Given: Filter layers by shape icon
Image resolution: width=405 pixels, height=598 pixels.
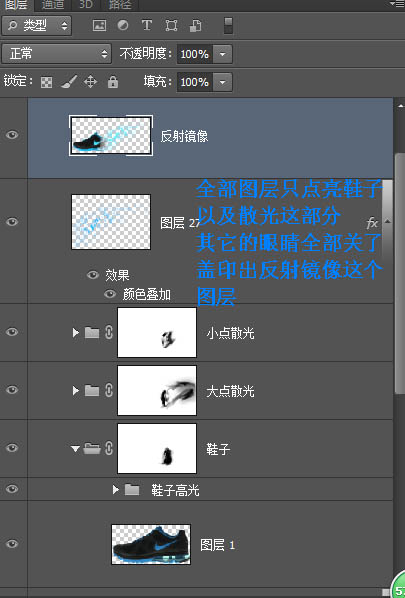Looking at the screenshot, I should pos(171,26).
